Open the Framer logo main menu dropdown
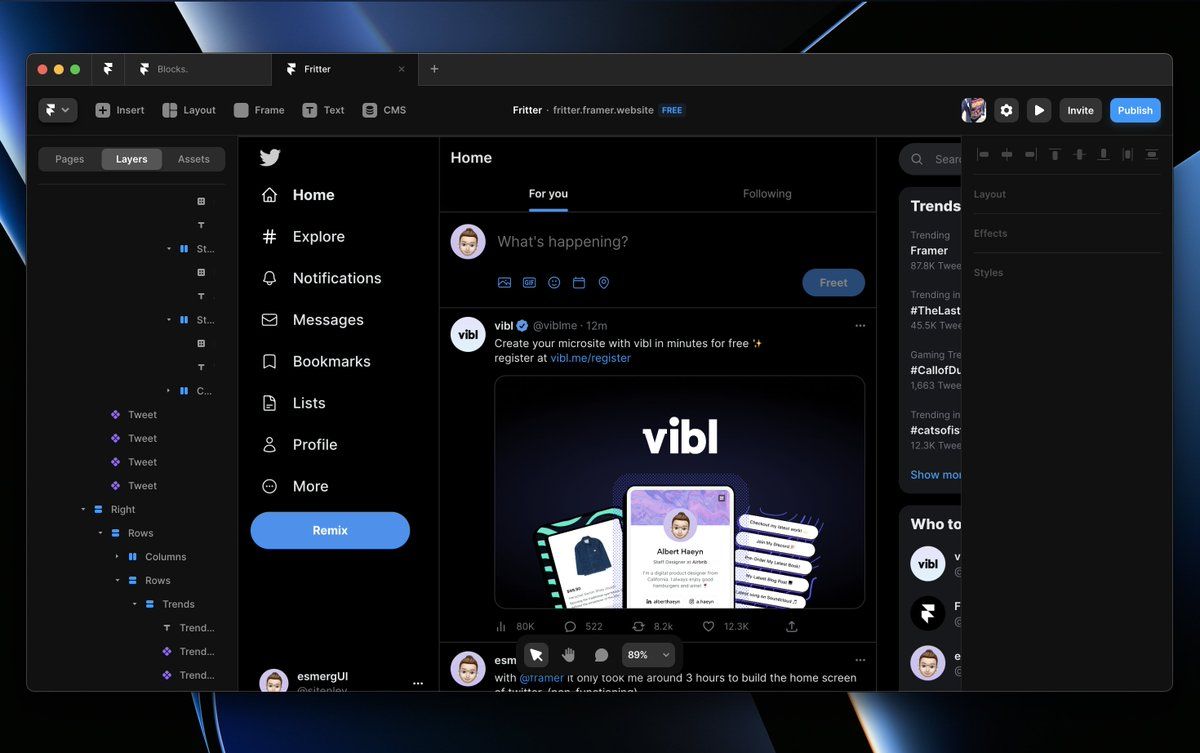This screenshot has width=1200, height=753. pyautogui.click(x=57, y=110)
